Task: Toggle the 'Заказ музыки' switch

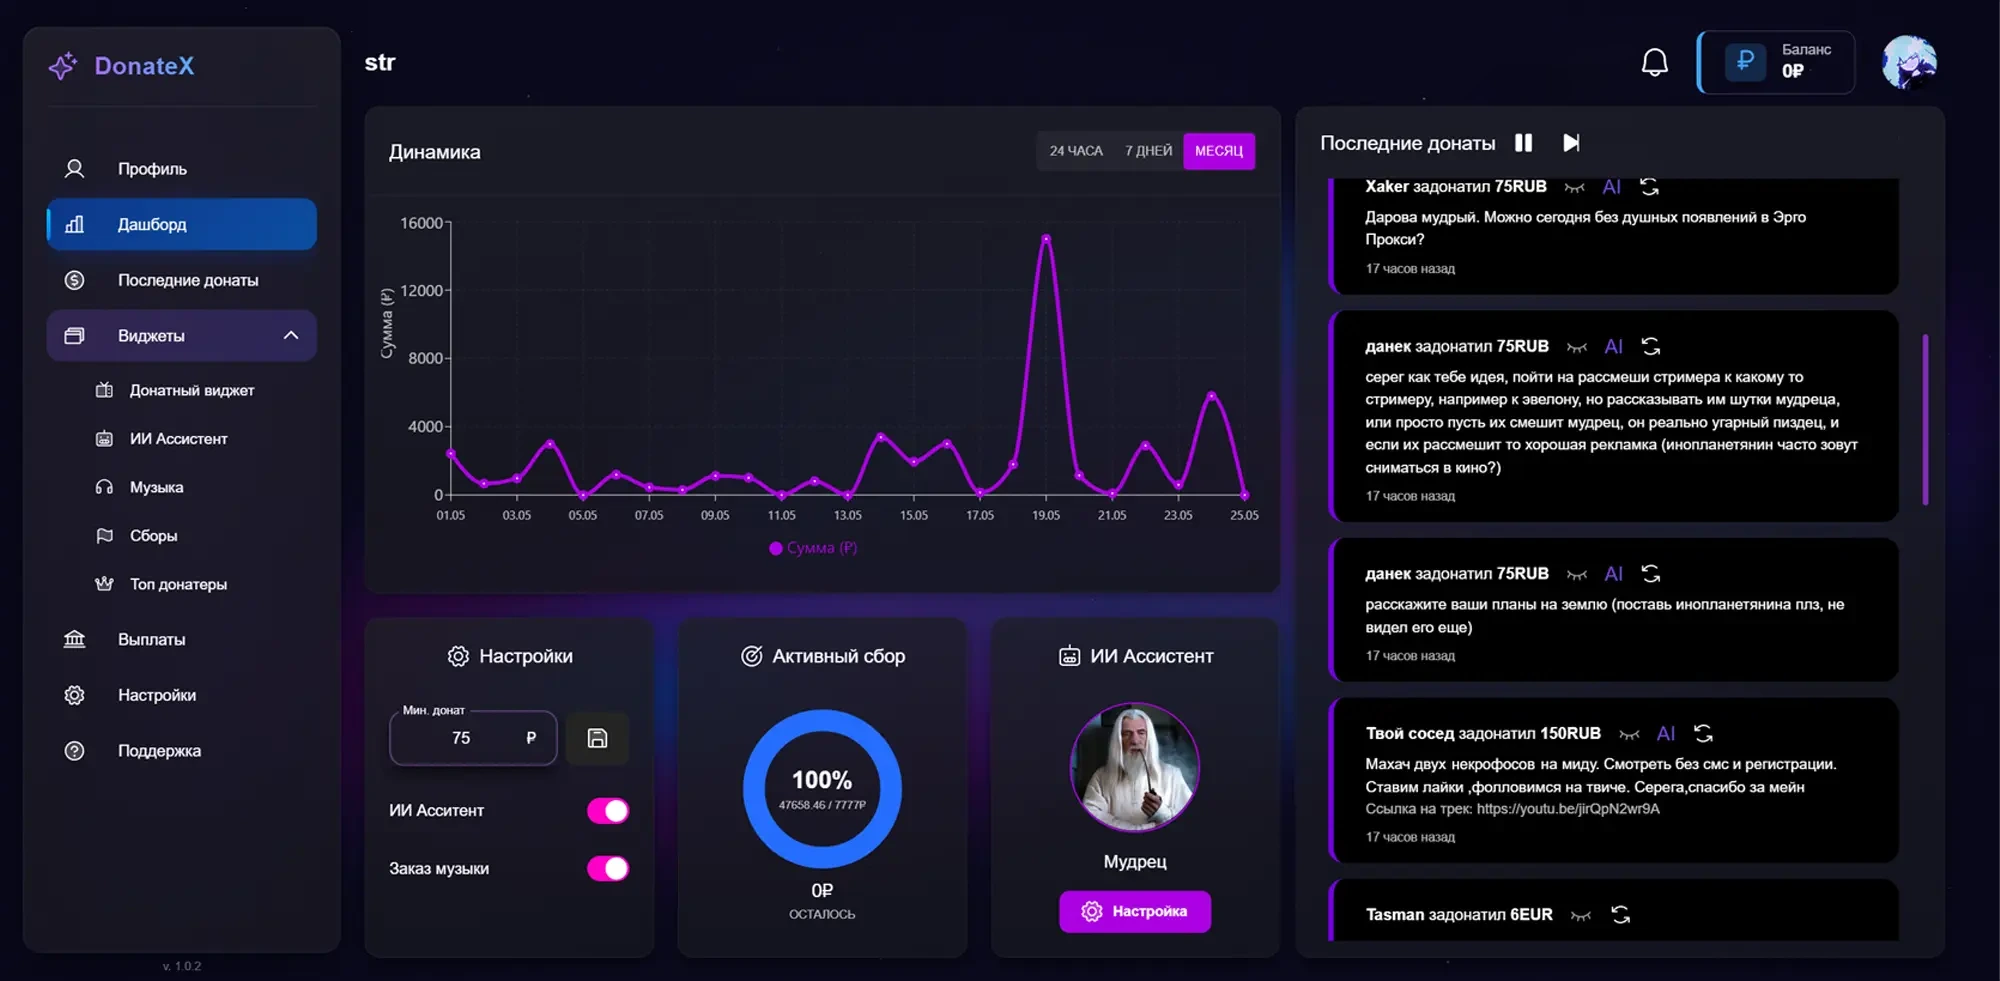Action: tap(608, 869)
